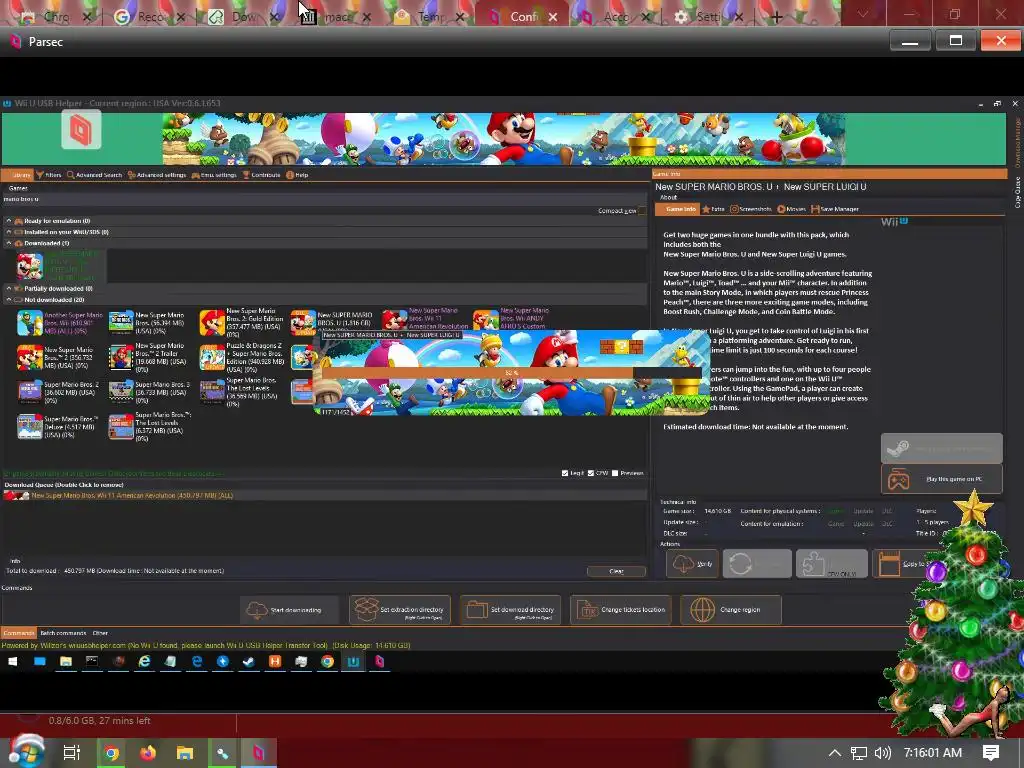Open Chrome in the remote taskbar
Screen dimensions: 1024x768
point(327,662)
